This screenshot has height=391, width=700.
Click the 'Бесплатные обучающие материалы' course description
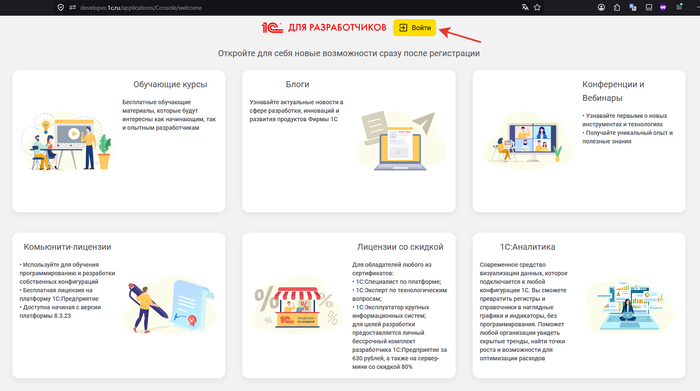[169, 115]
